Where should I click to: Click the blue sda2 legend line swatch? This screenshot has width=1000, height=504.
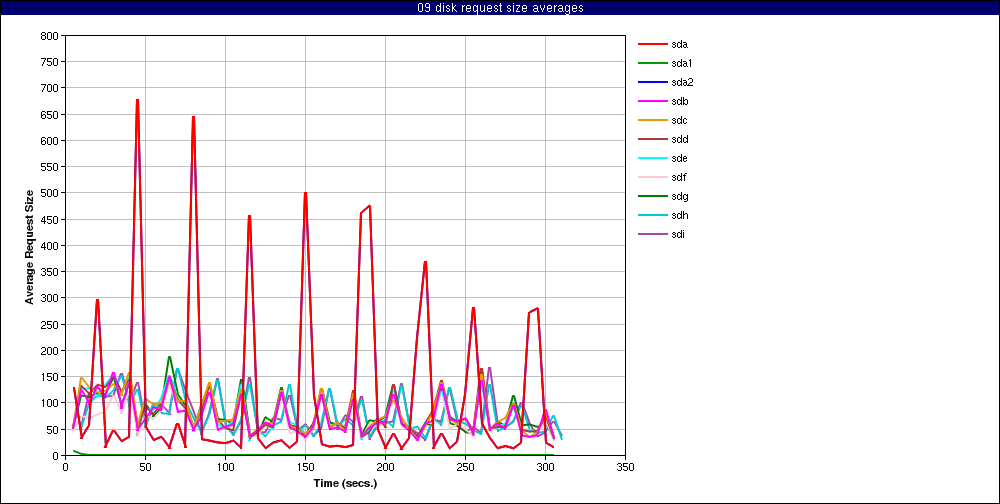pyautogui.click(x=652, y=82)
